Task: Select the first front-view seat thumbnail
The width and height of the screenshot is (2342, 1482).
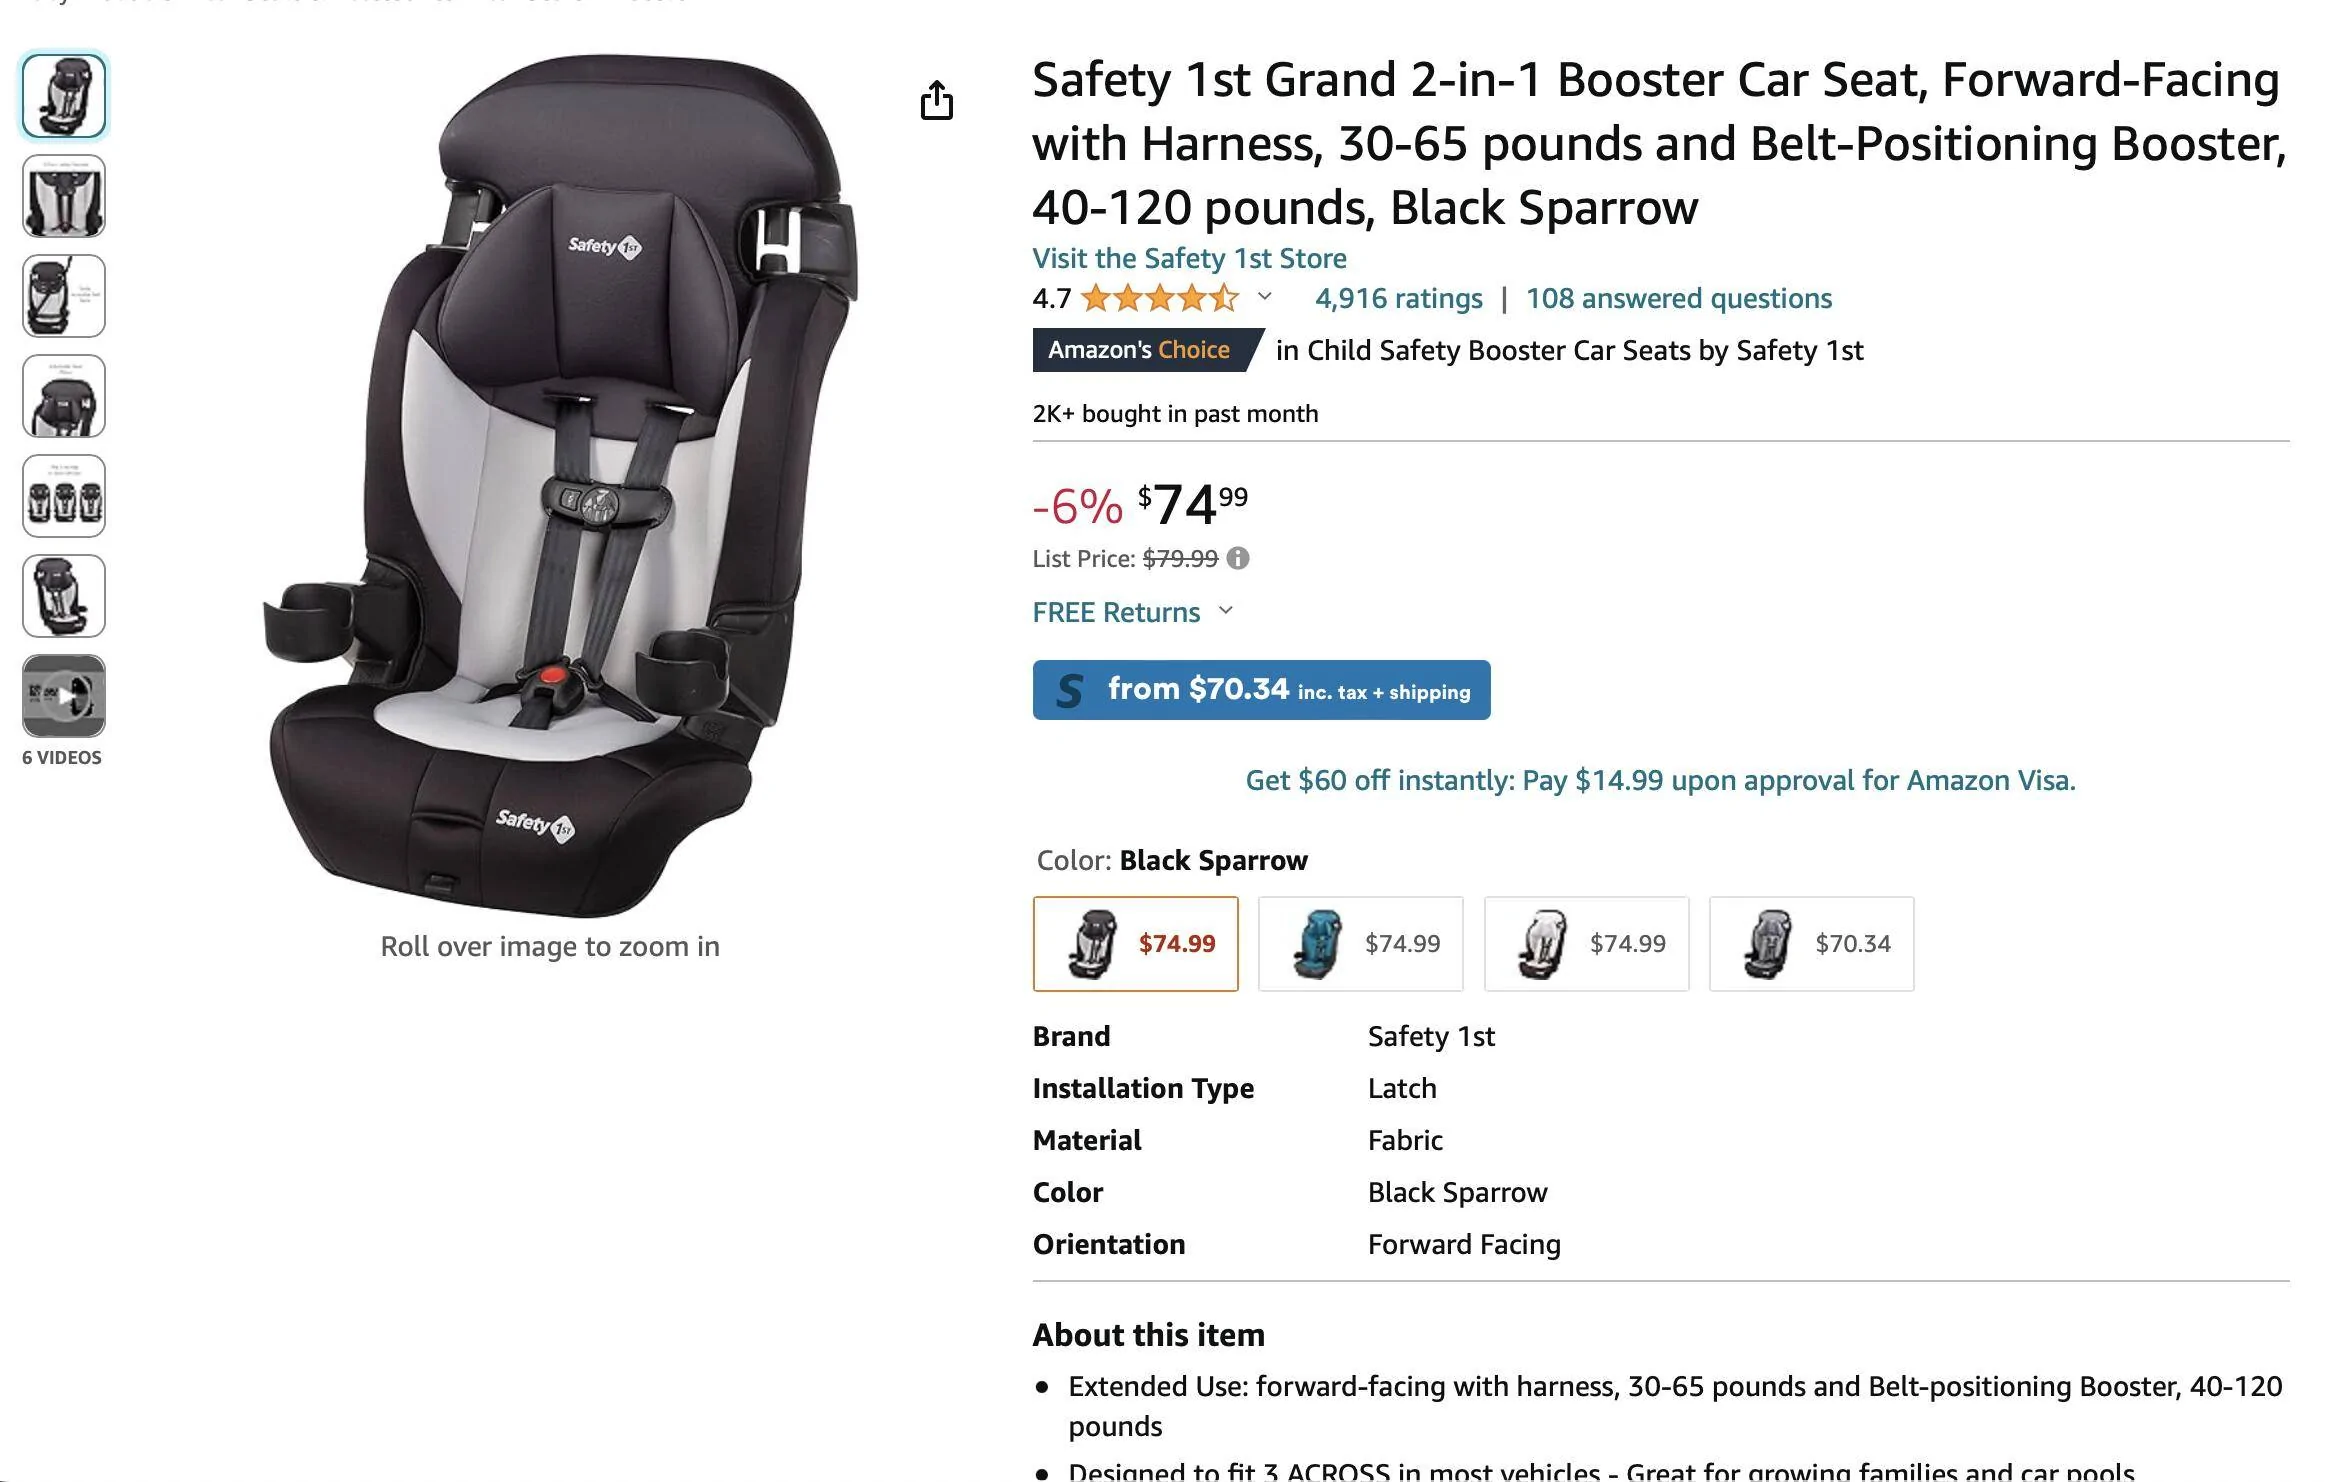Action: [x=64, y=96]
